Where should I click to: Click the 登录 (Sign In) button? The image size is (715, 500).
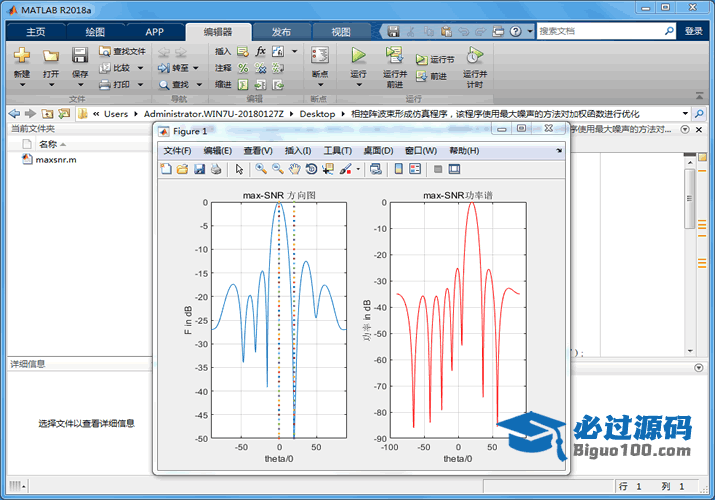694,31
